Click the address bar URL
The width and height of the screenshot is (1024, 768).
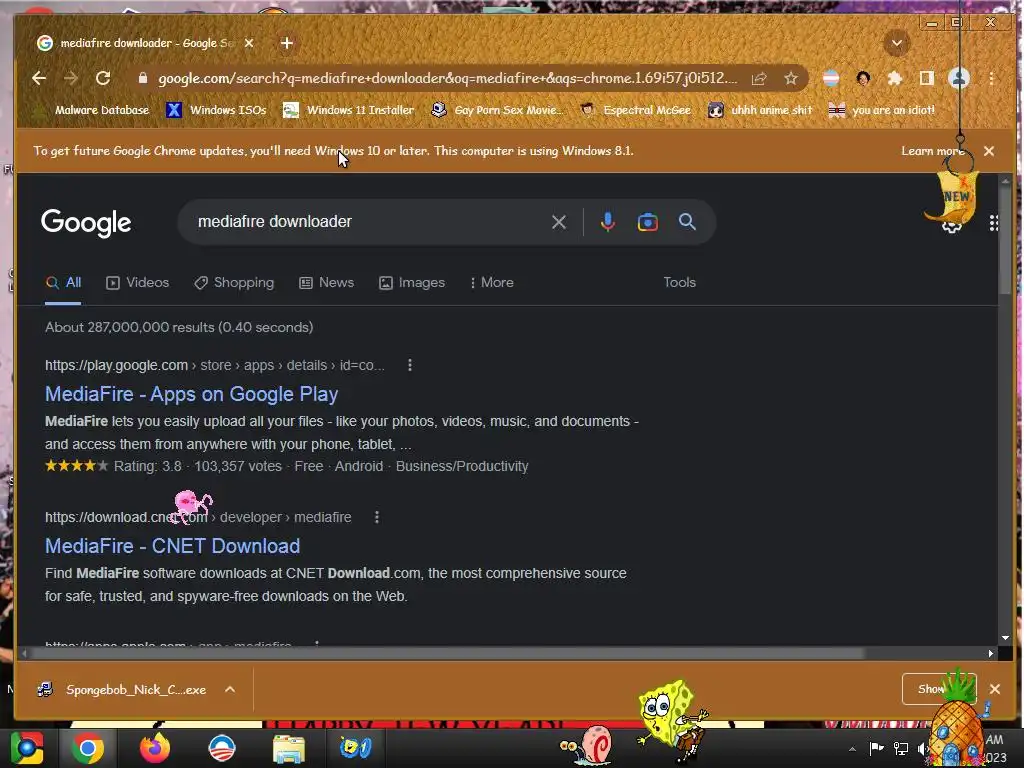pyautogui.click(x=448, y=79)
